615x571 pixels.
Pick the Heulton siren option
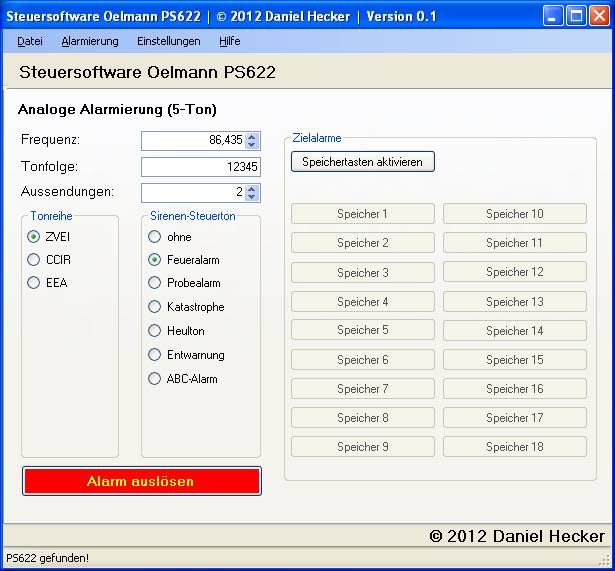click(x=155, y=331)
